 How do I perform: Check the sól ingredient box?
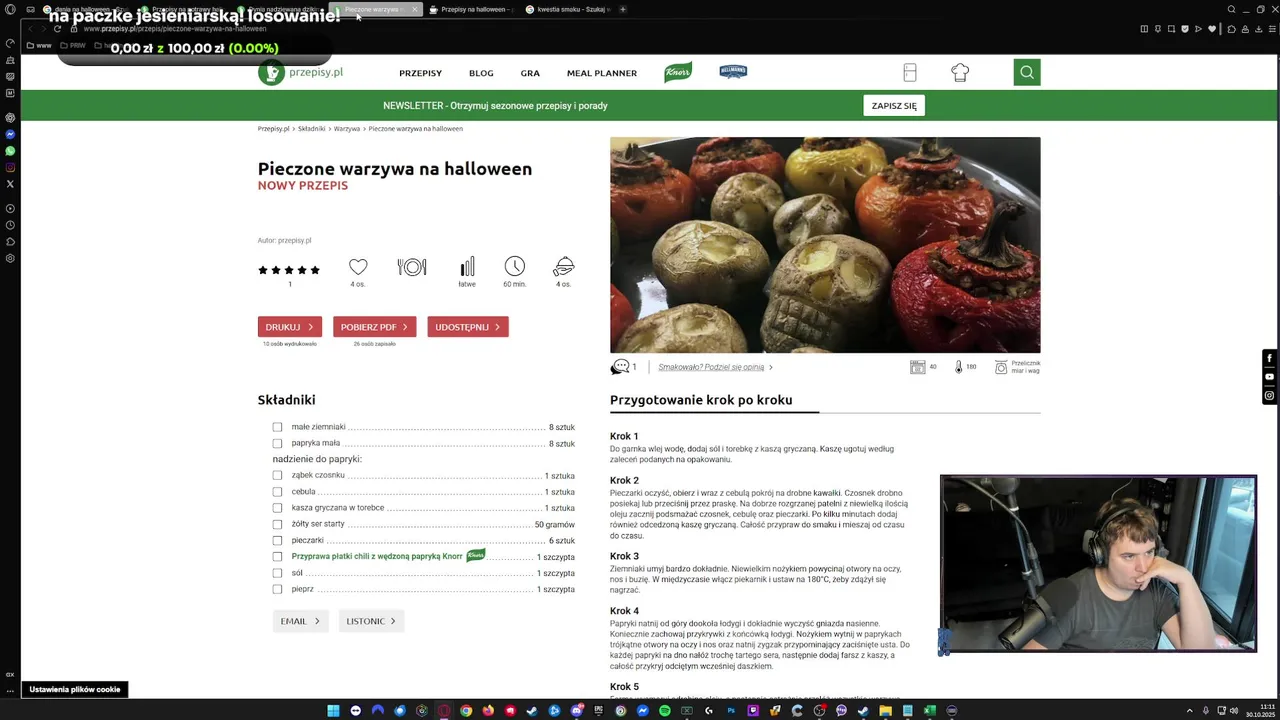pos(277,573)
